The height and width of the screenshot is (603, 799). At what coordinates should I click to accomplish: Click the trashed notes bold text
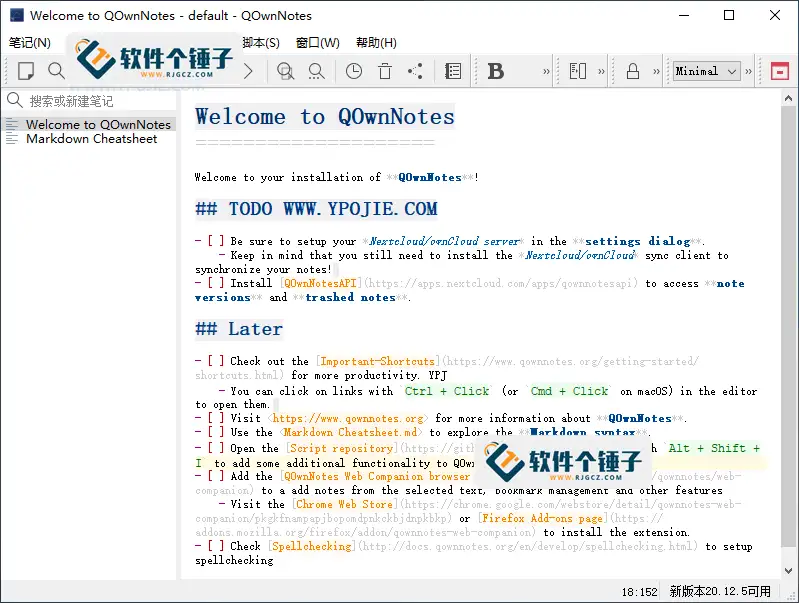pos(350,297)
